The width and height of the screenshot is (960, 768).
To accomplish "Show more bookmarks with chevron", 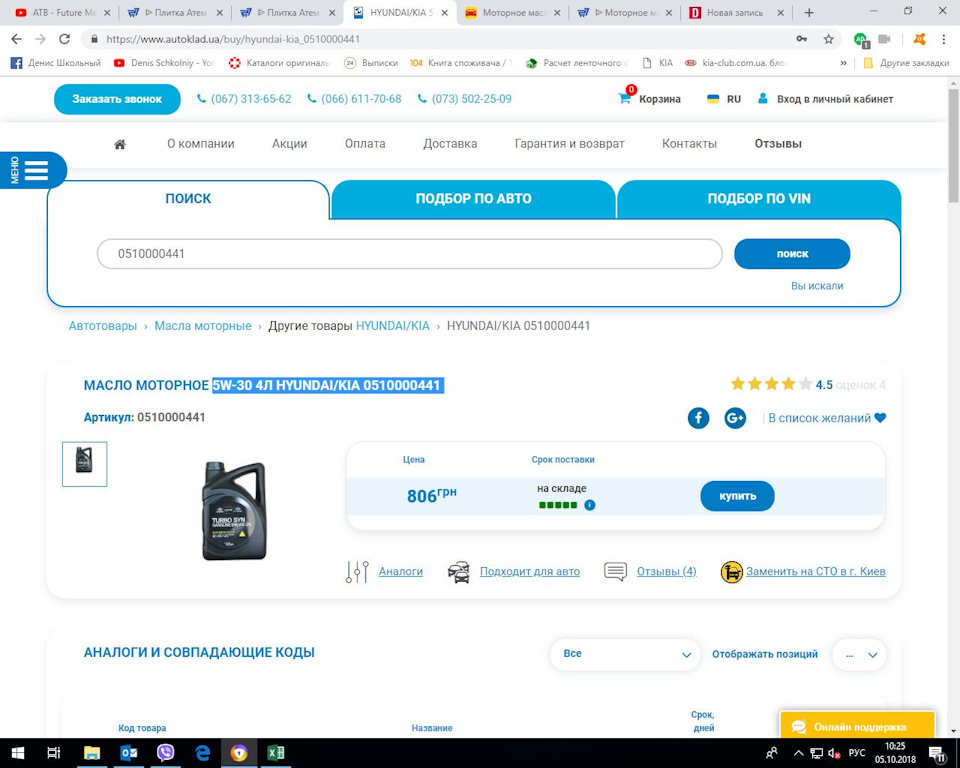I will 844,63.
